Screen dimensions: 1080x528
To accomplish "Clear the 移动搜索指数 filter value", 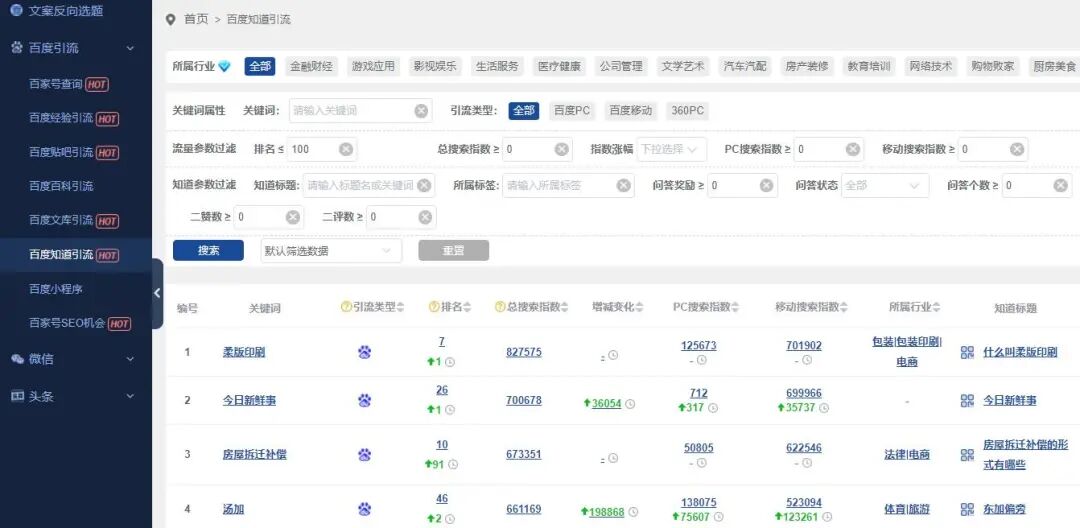I will [1017, 149].
